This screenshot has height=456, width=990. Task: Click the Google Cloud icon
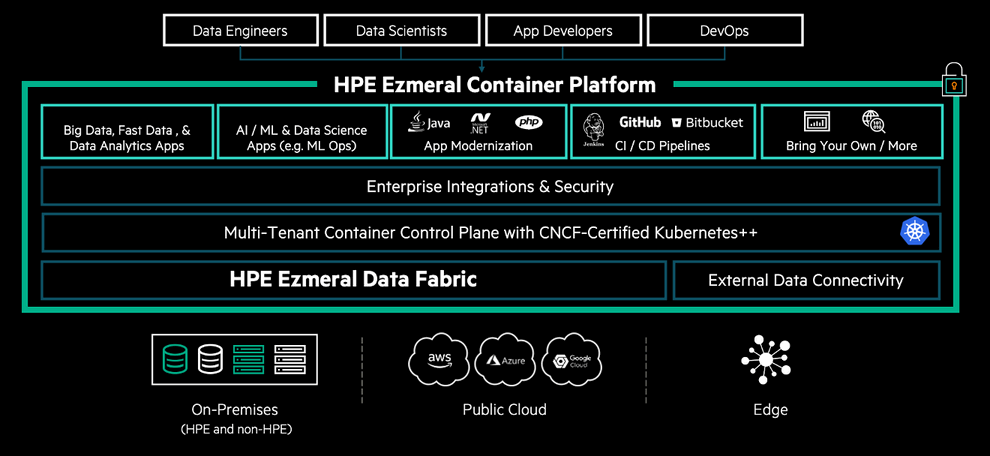click(571, 360)
